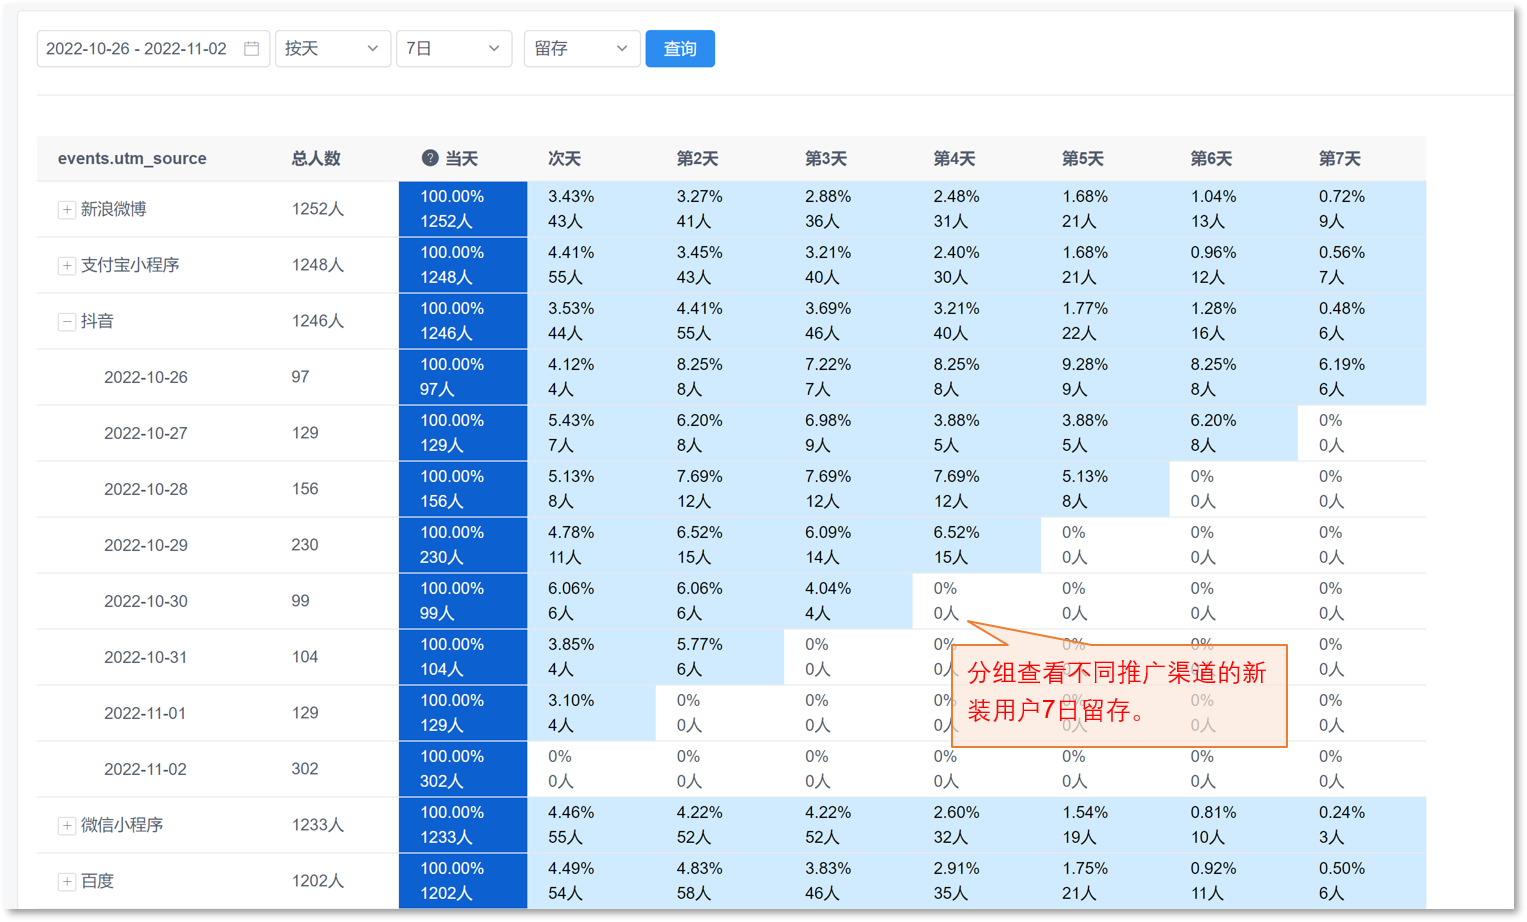Expand the 新浪微博 row
The height and width of the screenshot is (922, 1527).
(66, 209)
